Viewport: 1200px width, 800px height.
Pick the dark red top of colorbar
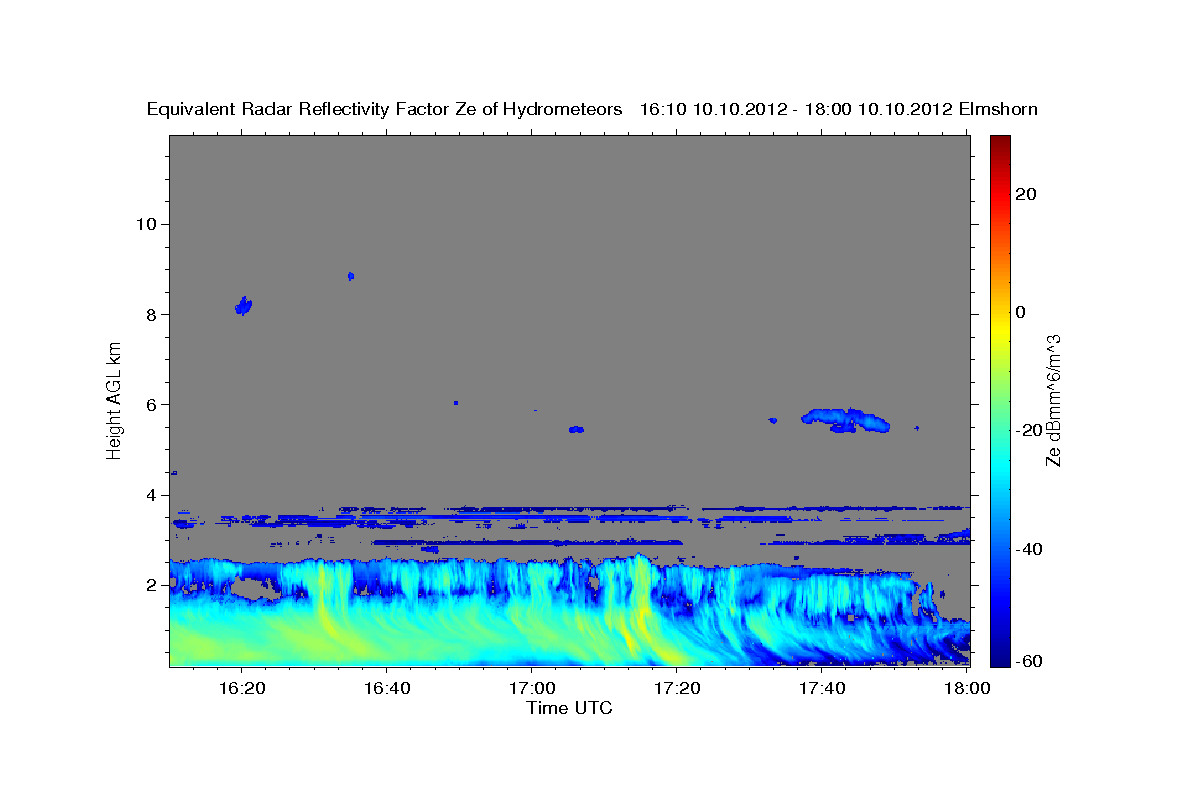pyautogui.click(x=1000, y=141)
